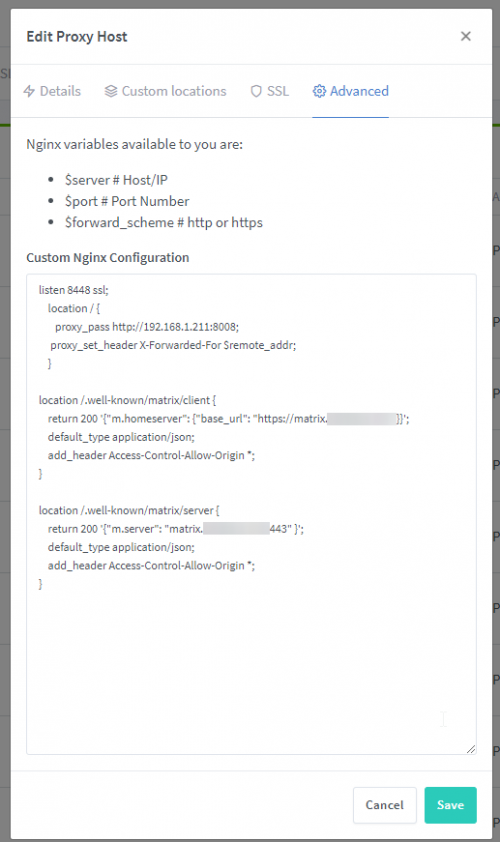This screenshot has height=842, width=500.
Task: Click the 'location / {' line
Action: click(74, 308)
